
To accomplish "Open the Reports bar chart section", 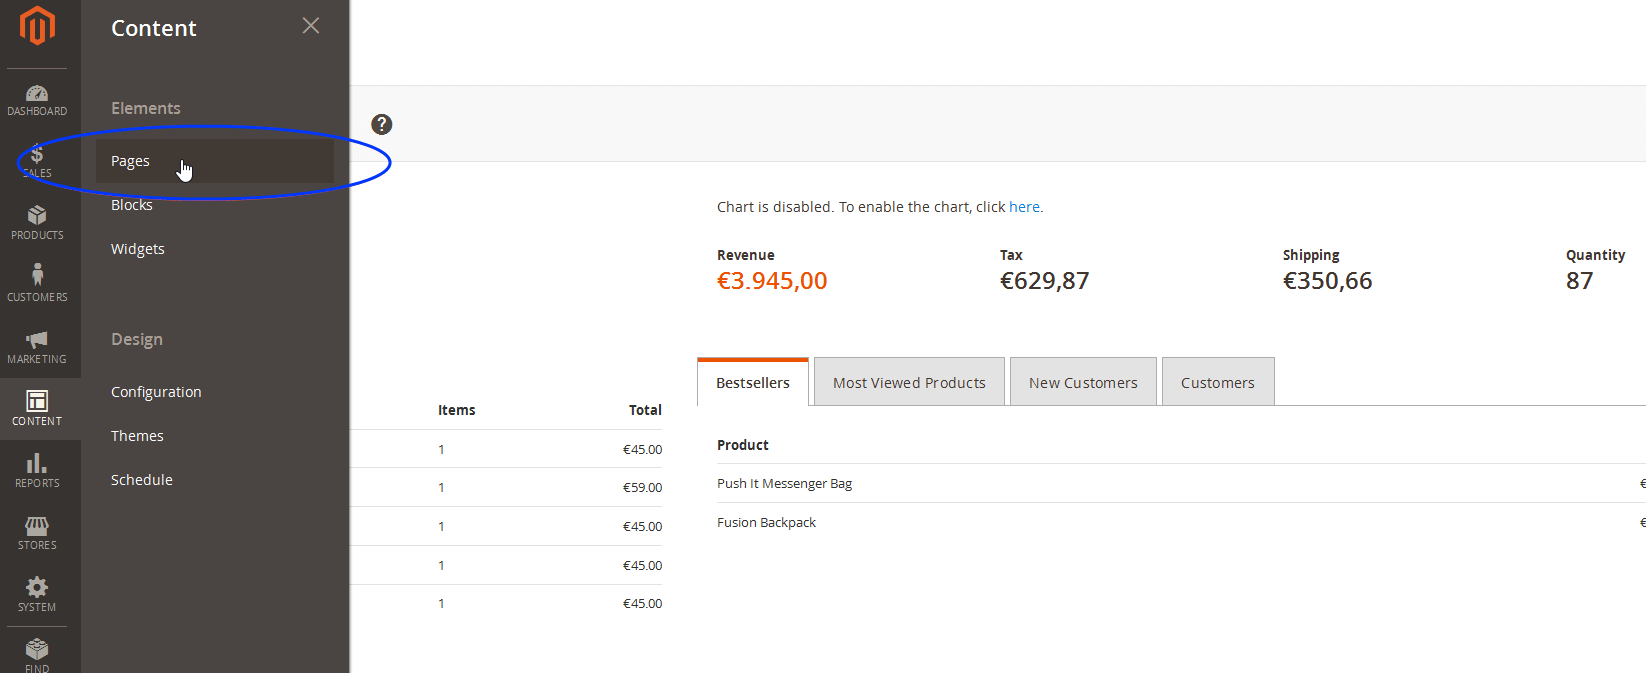I will pos(37,471).
